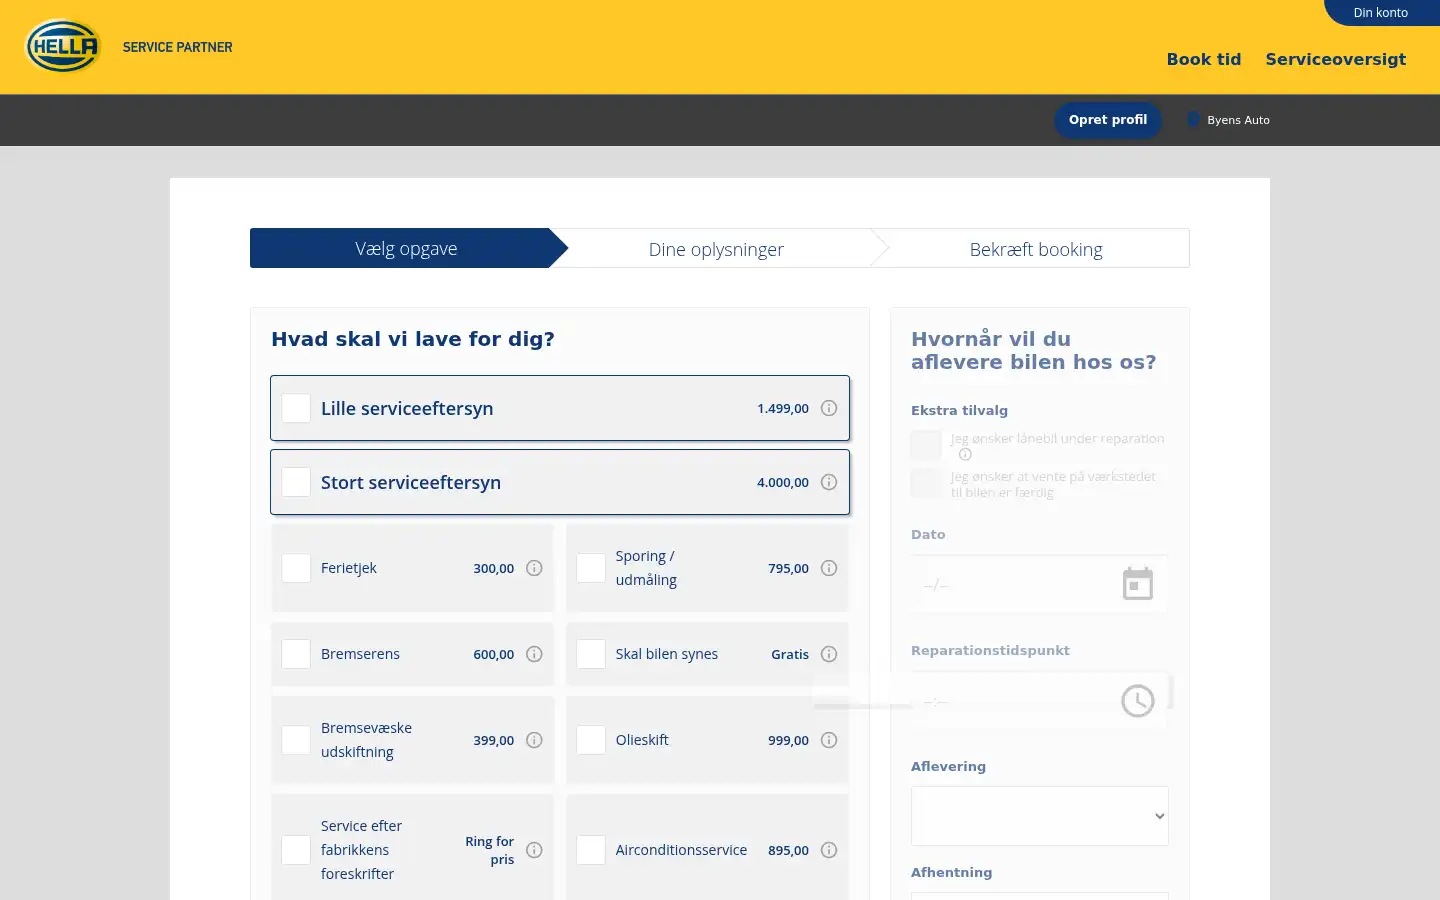Viewport: 1440px width, 900px height.
Task: Tick the Ferietjek checkbox
Action: pos(296,568)
